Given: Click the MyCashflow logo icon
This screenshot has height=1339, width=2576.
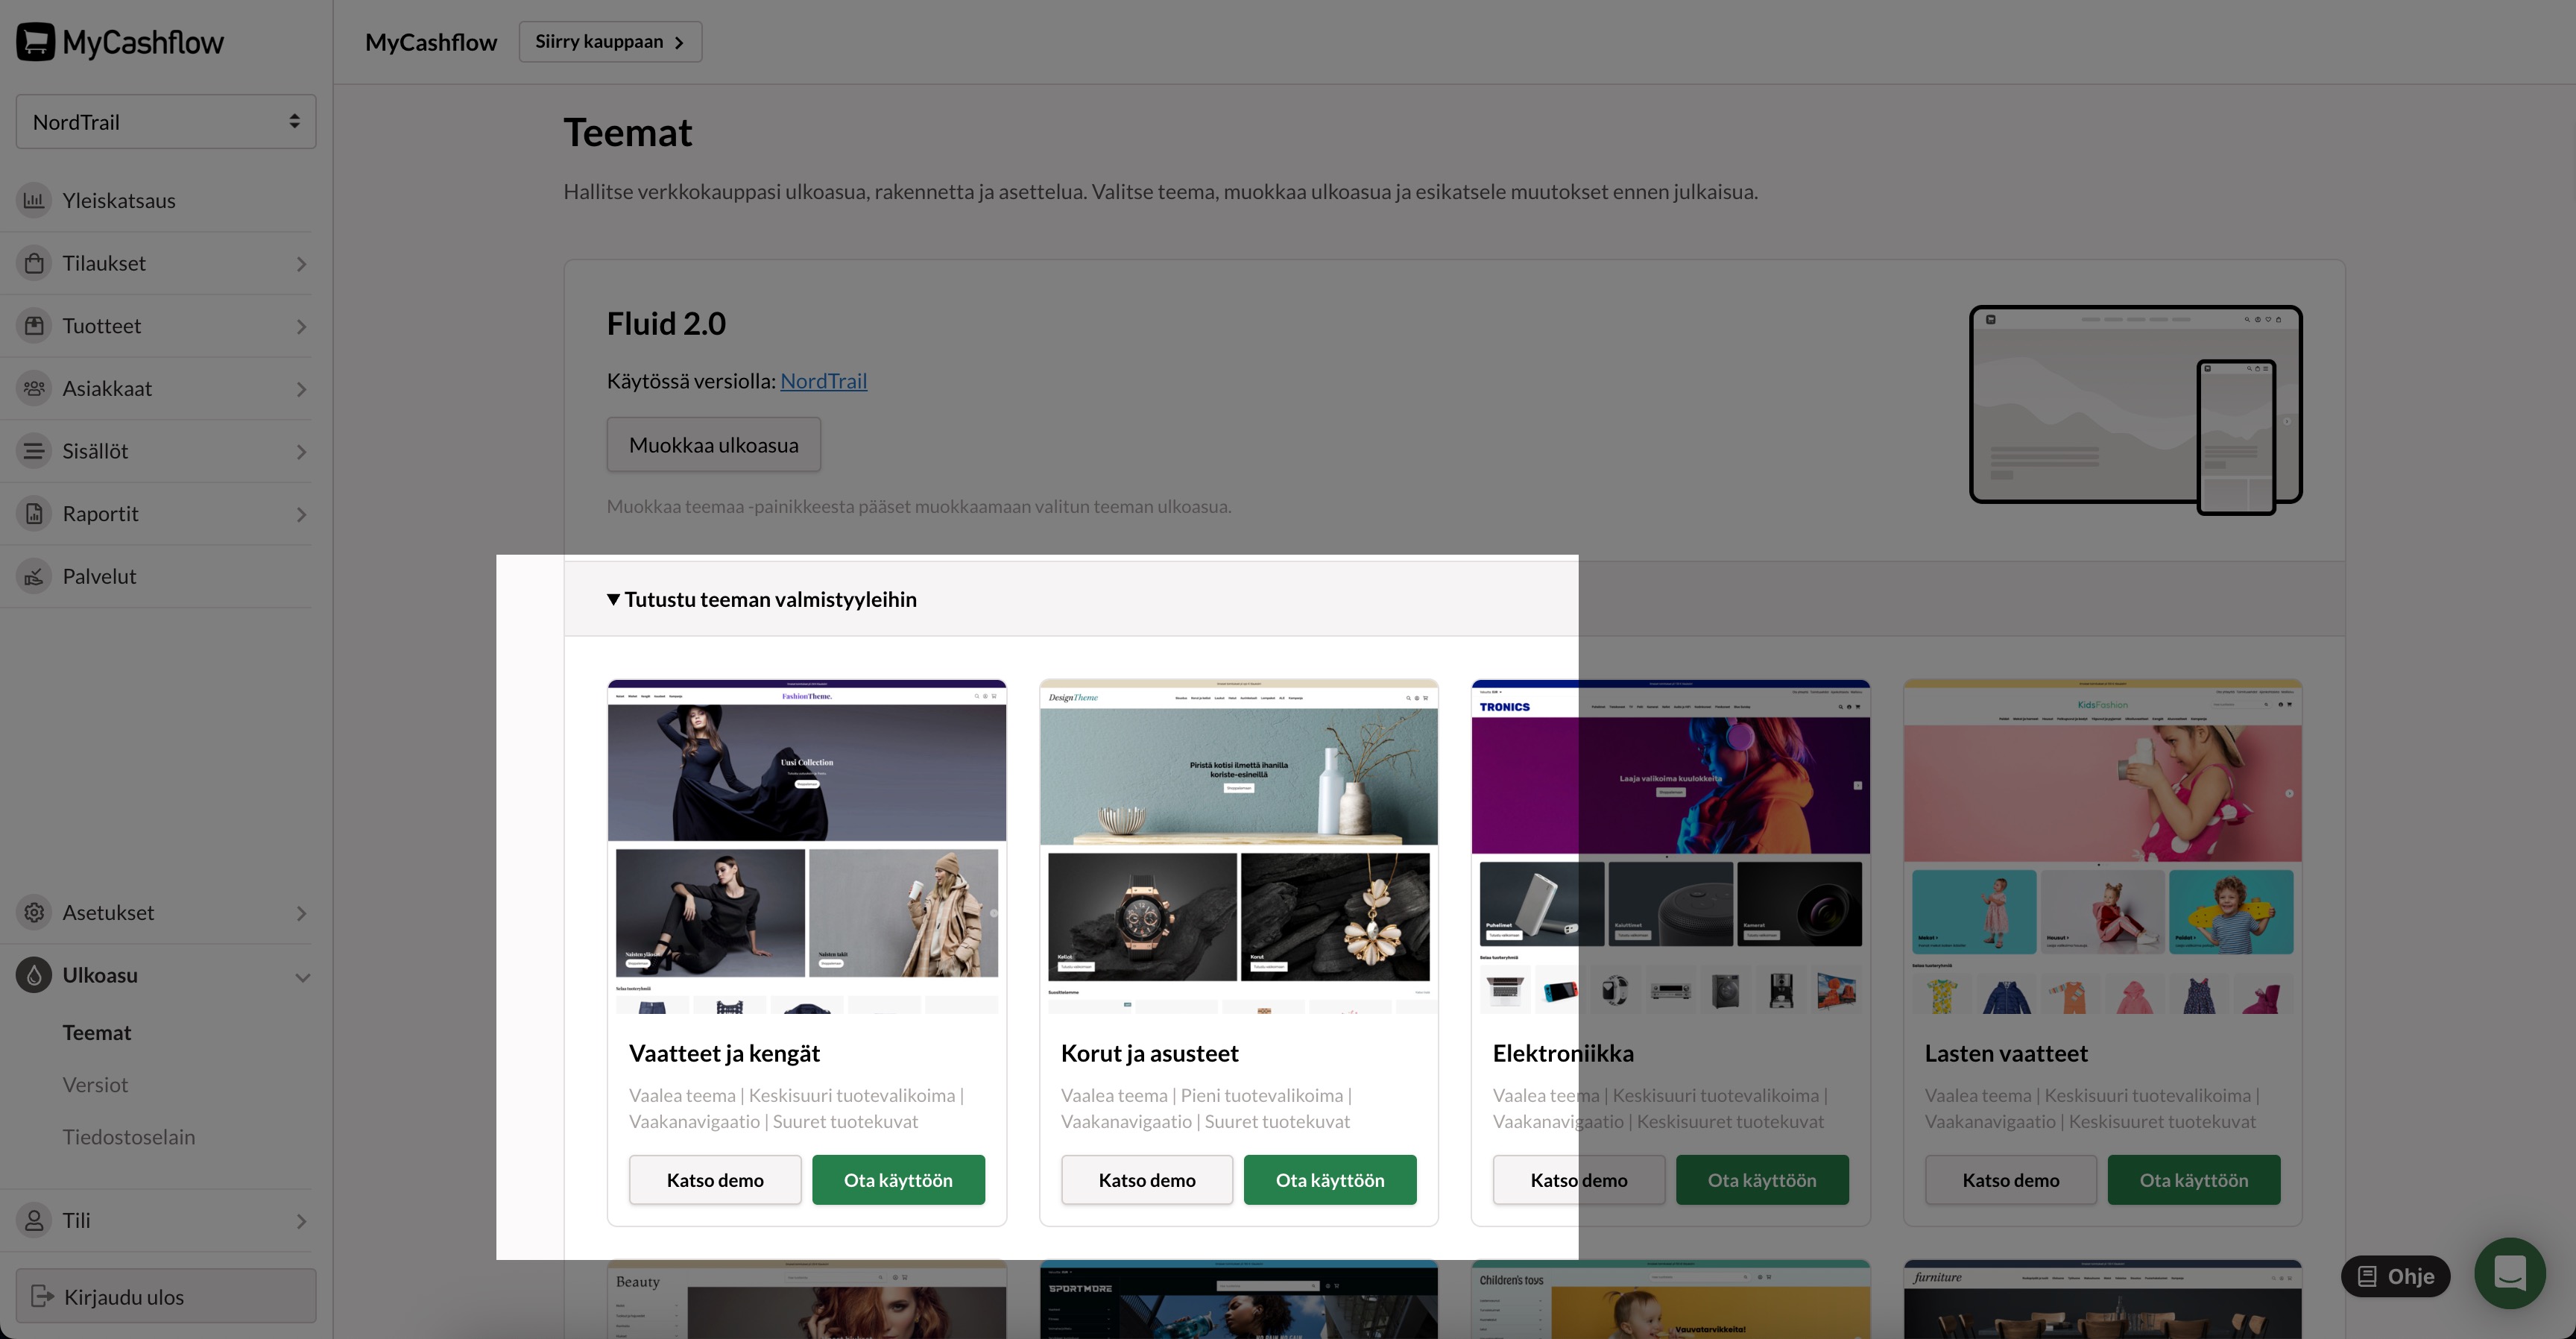Looking at the screenshot, I should 36,42.
